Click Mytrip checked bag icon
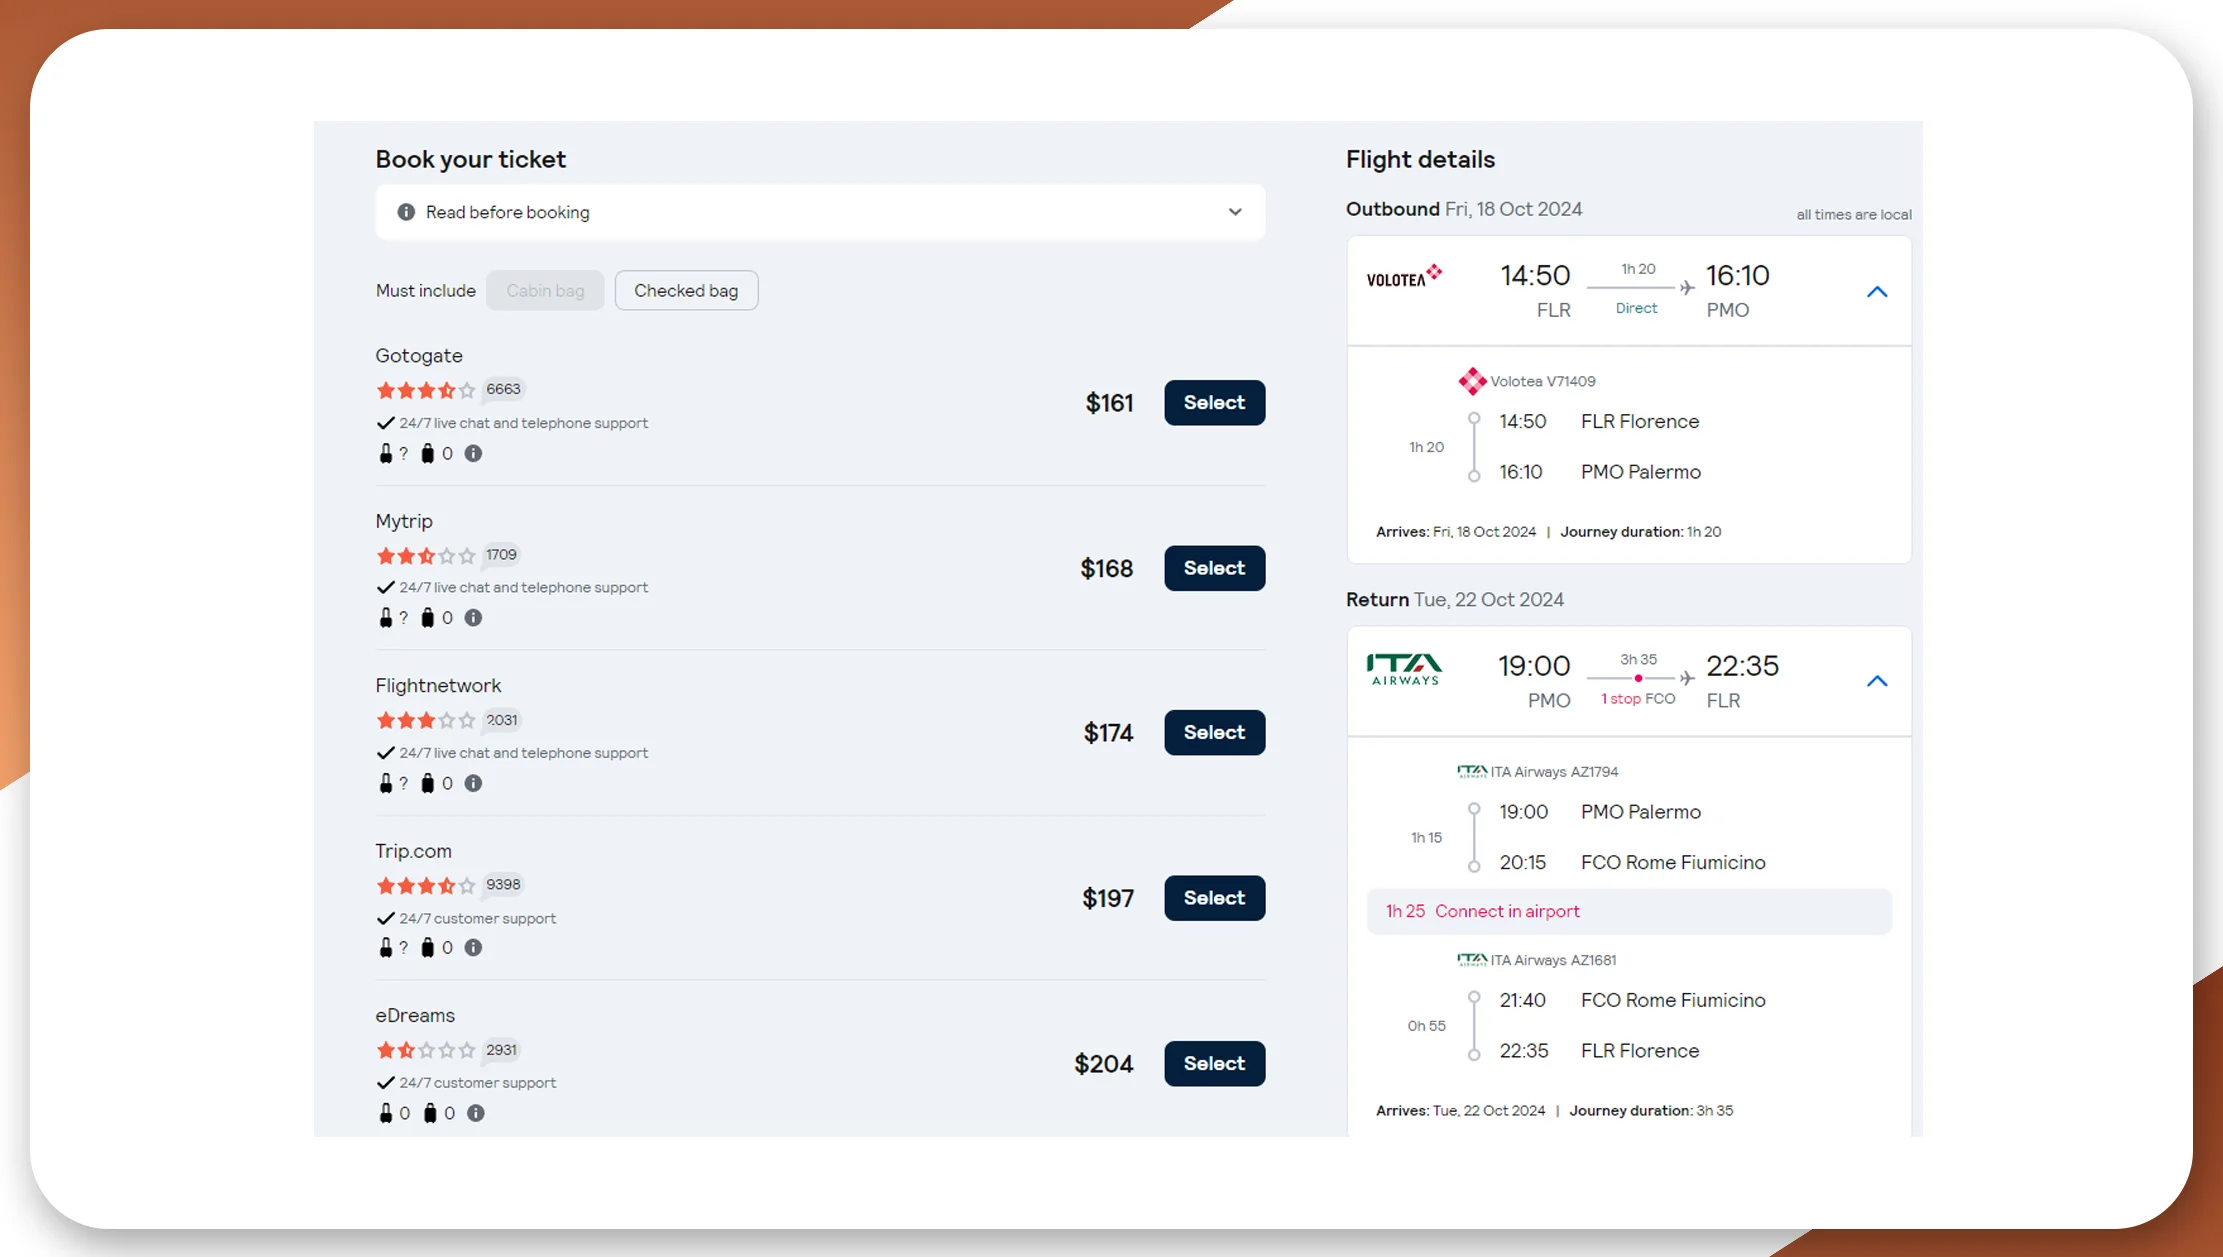 tap(428, 618)
